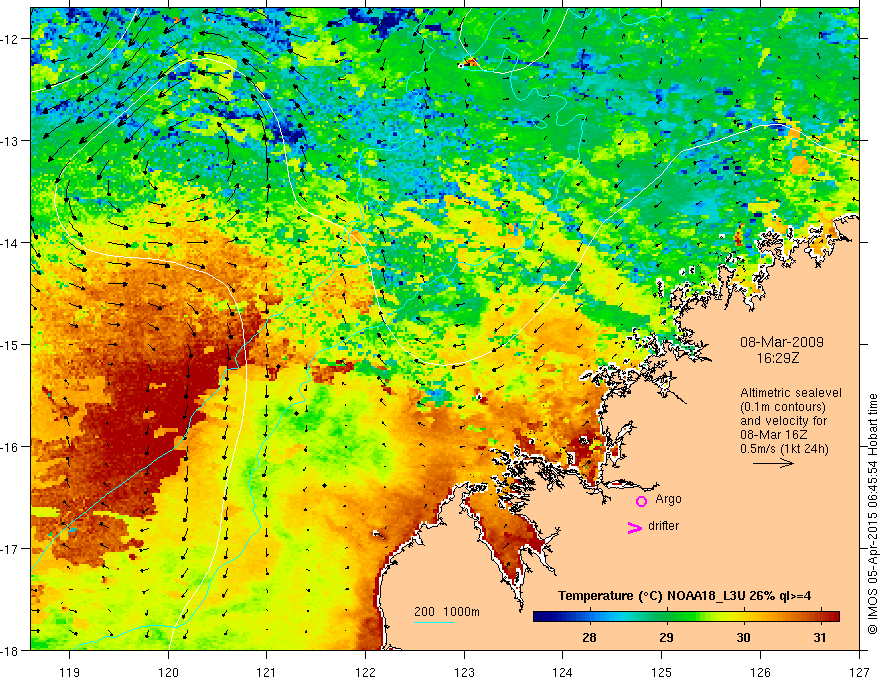Click the cyan 200/1000m isobath legend line
The height and width of the screenshot is (680, 880).
point(434,622)
